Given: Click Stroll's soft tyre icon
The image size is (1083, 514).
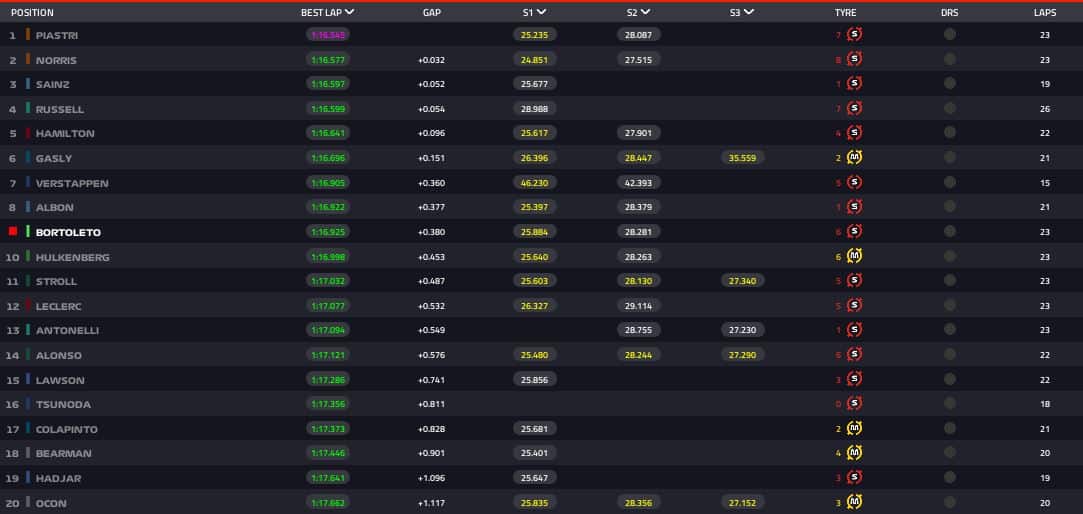Looking at the screenshot, I should [x=854, y=280].
